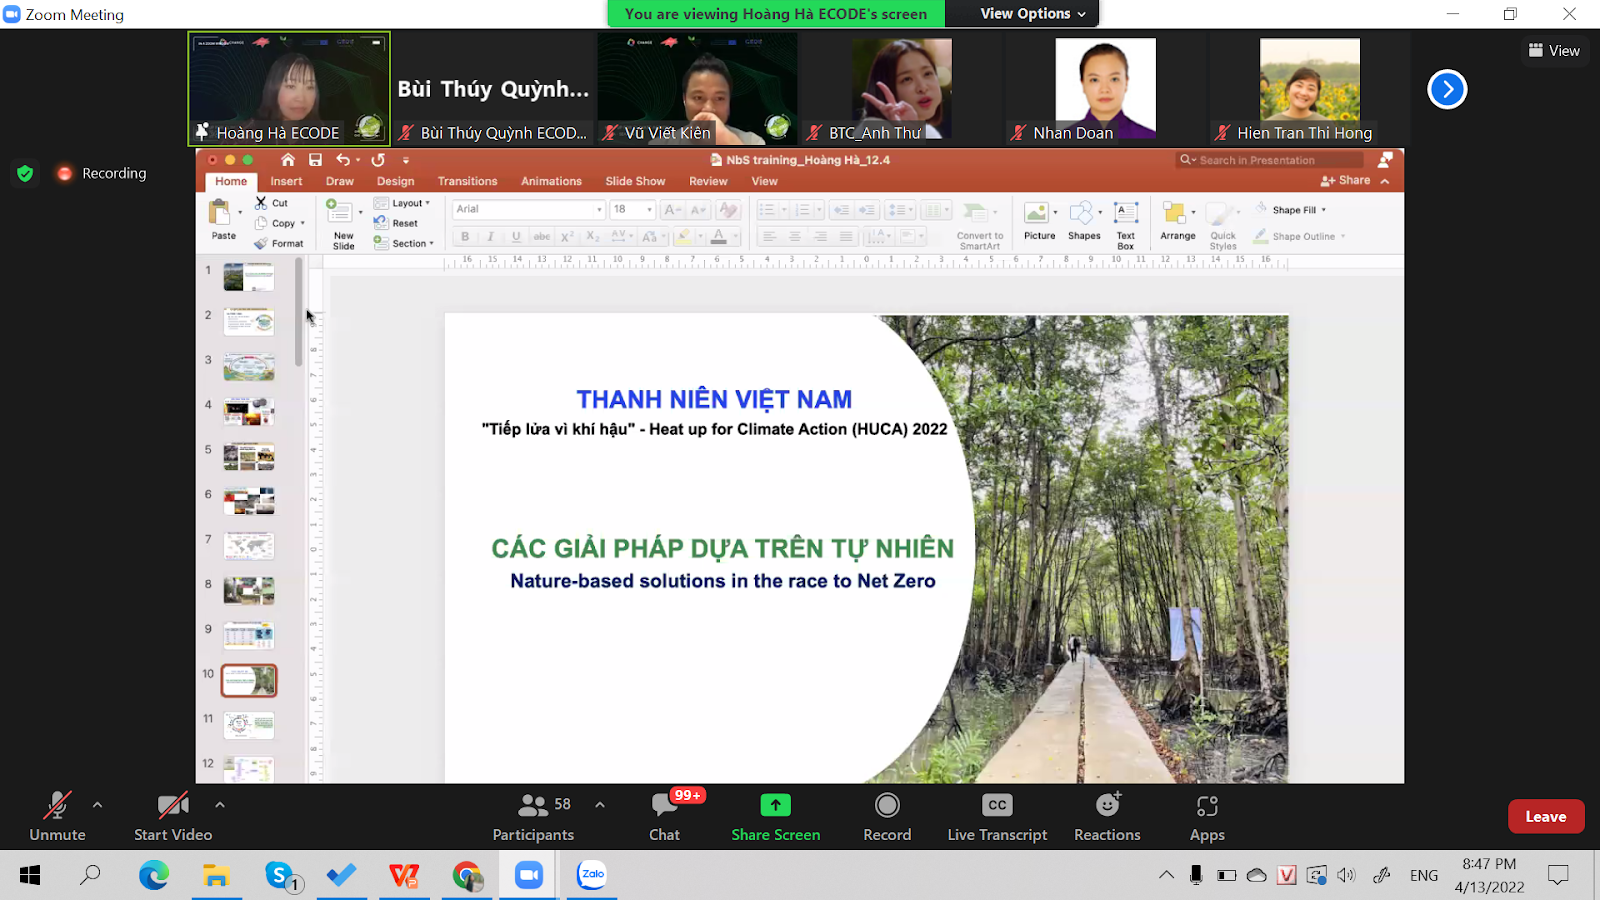Click Cut in the ribbon
Viewport: 1600px width, 900px height.
[271, 203]
